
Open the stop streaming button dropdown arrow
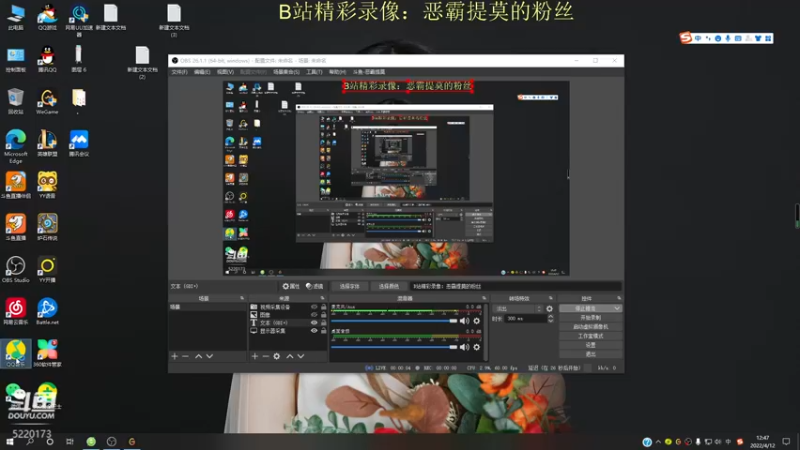point(617,309)
